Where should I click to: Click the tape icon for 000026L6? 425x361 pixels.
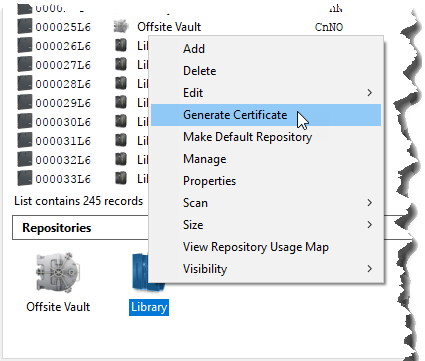tap(25, 45)
